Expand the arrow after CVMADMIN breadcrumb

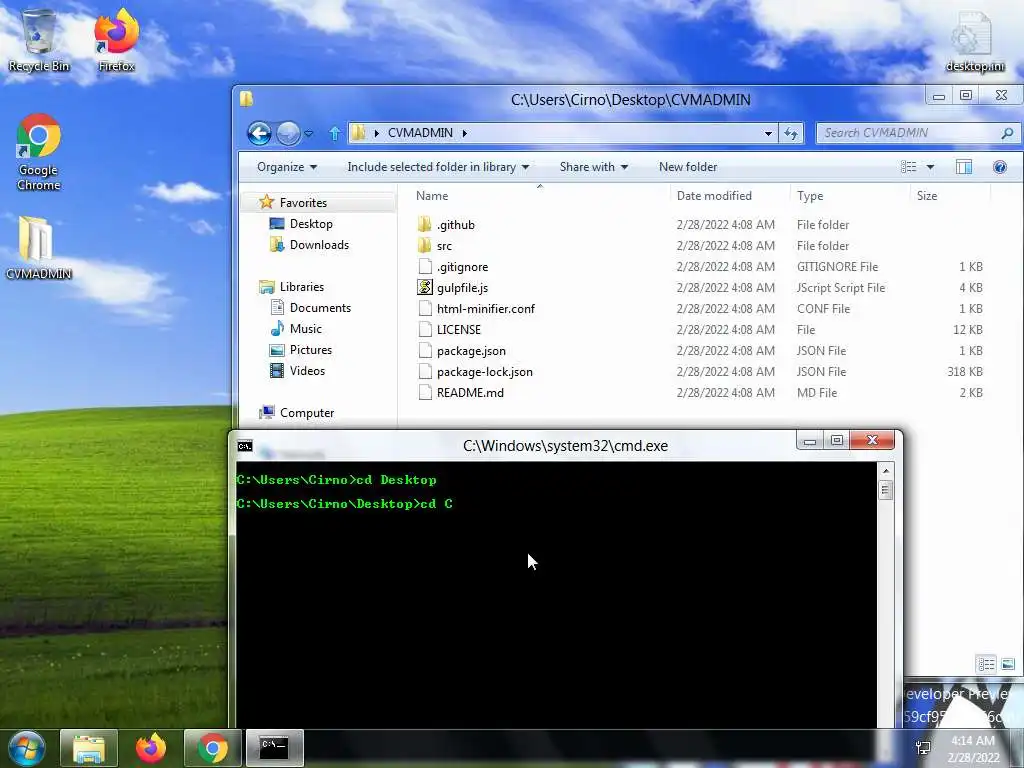465,133
